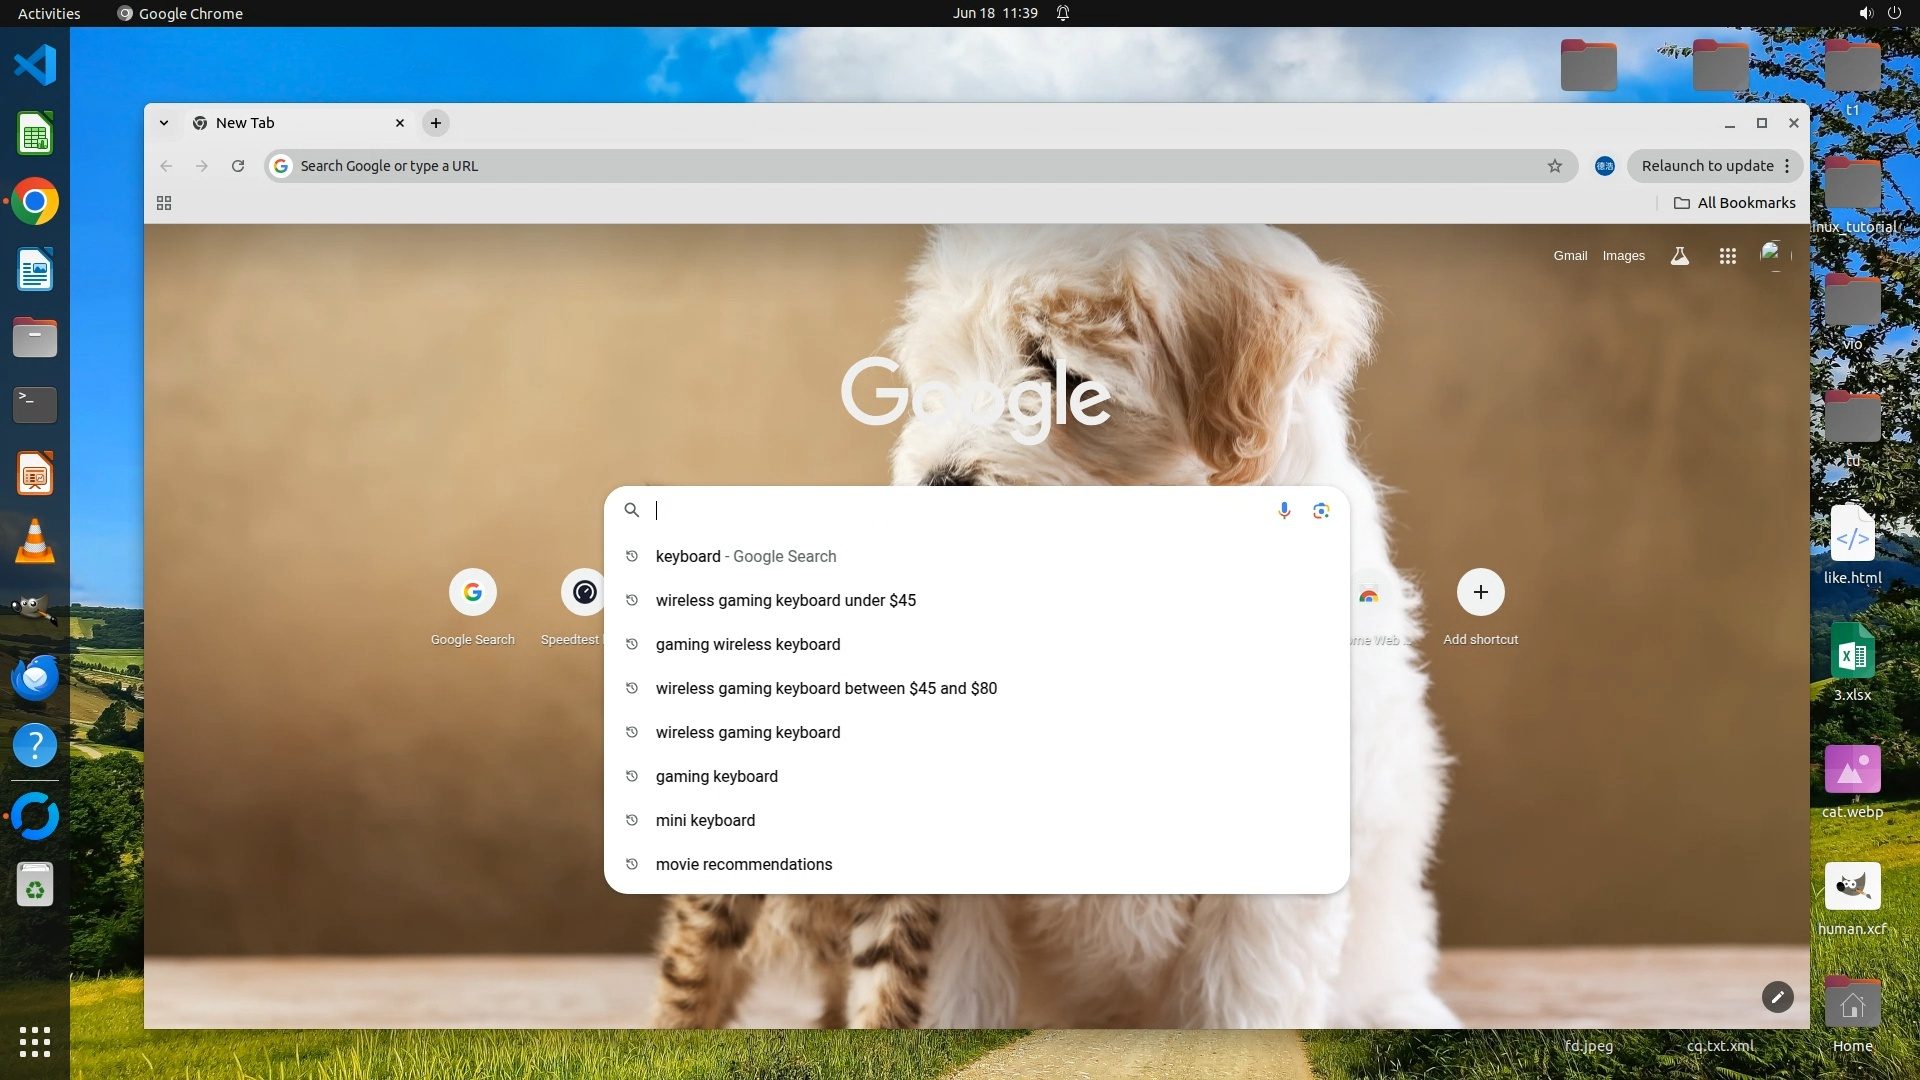Expand the tab search dropdown arrow

[164, 123]
